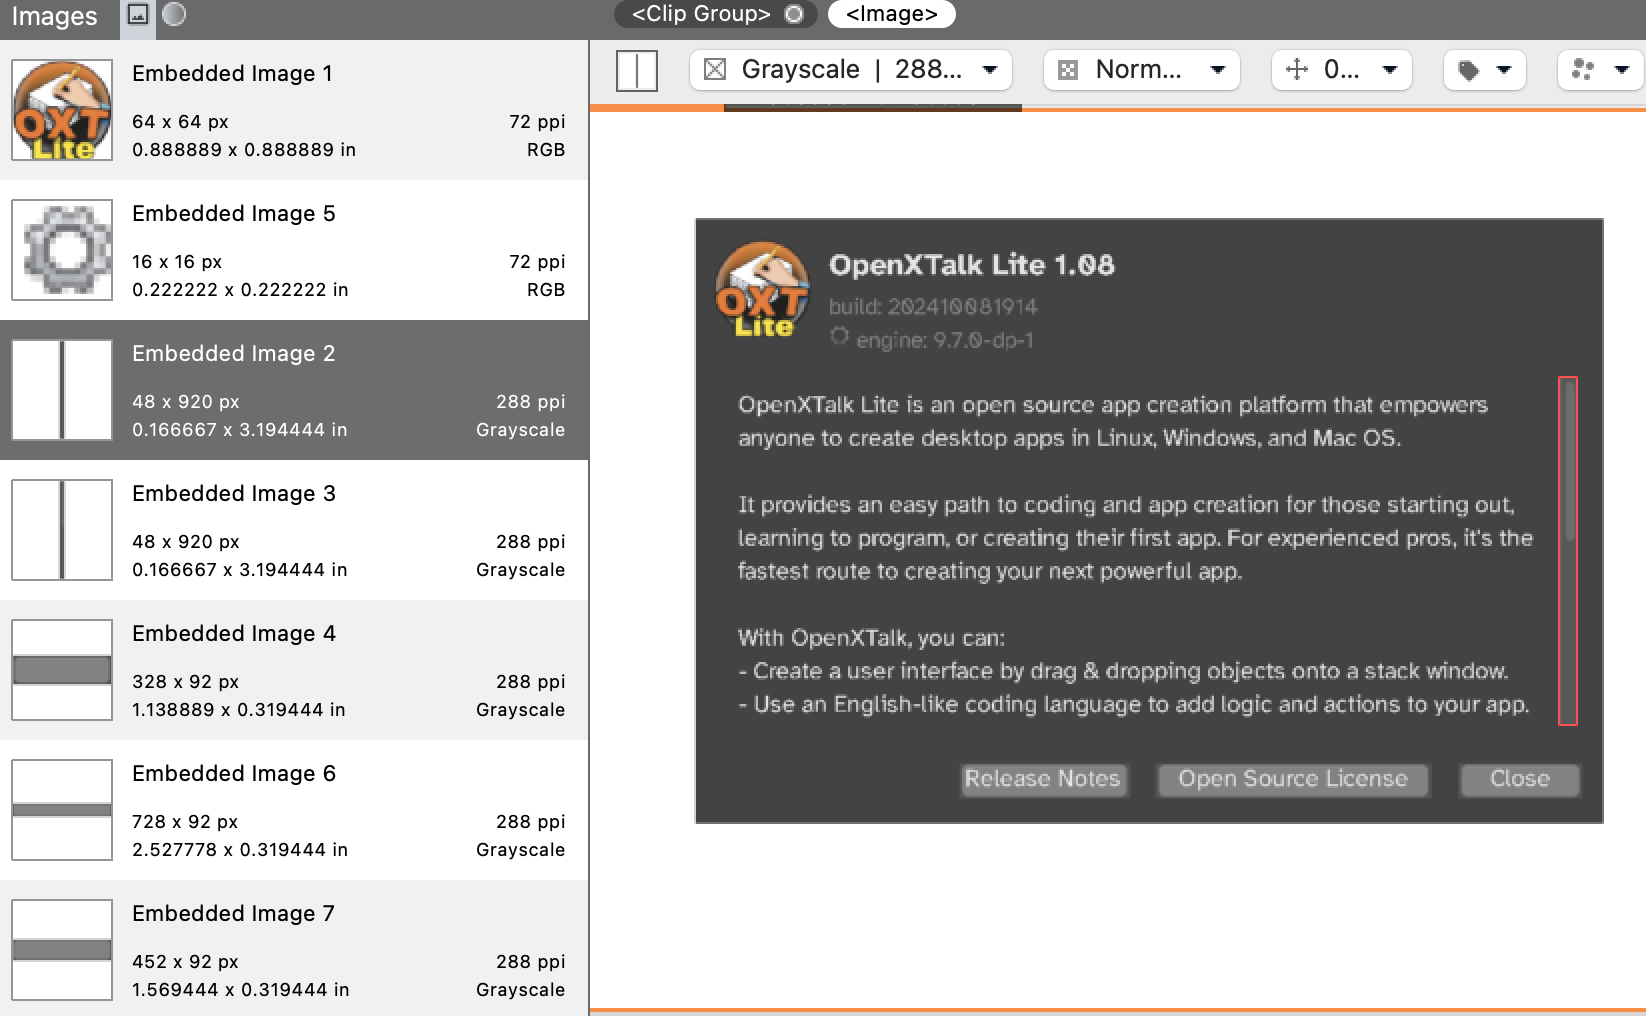Select Embedded Image 3 thumbnail

(62, 530)
